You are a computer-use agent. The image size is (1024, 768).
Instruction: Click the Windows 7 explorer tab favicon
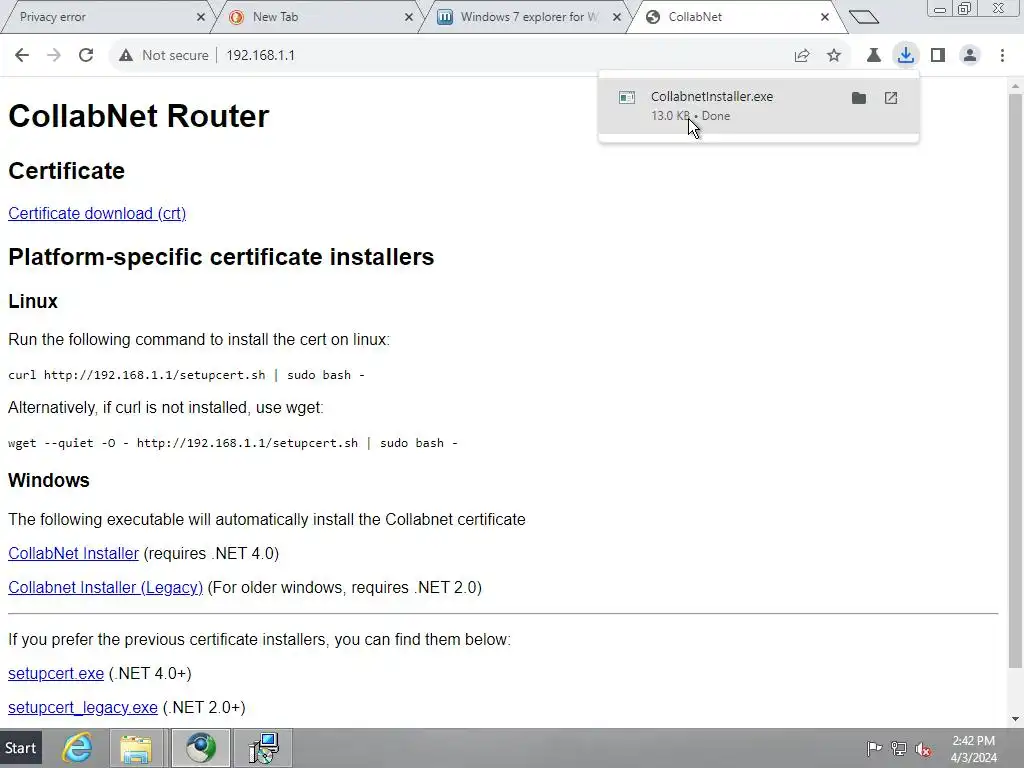click(x=445, y=17)
